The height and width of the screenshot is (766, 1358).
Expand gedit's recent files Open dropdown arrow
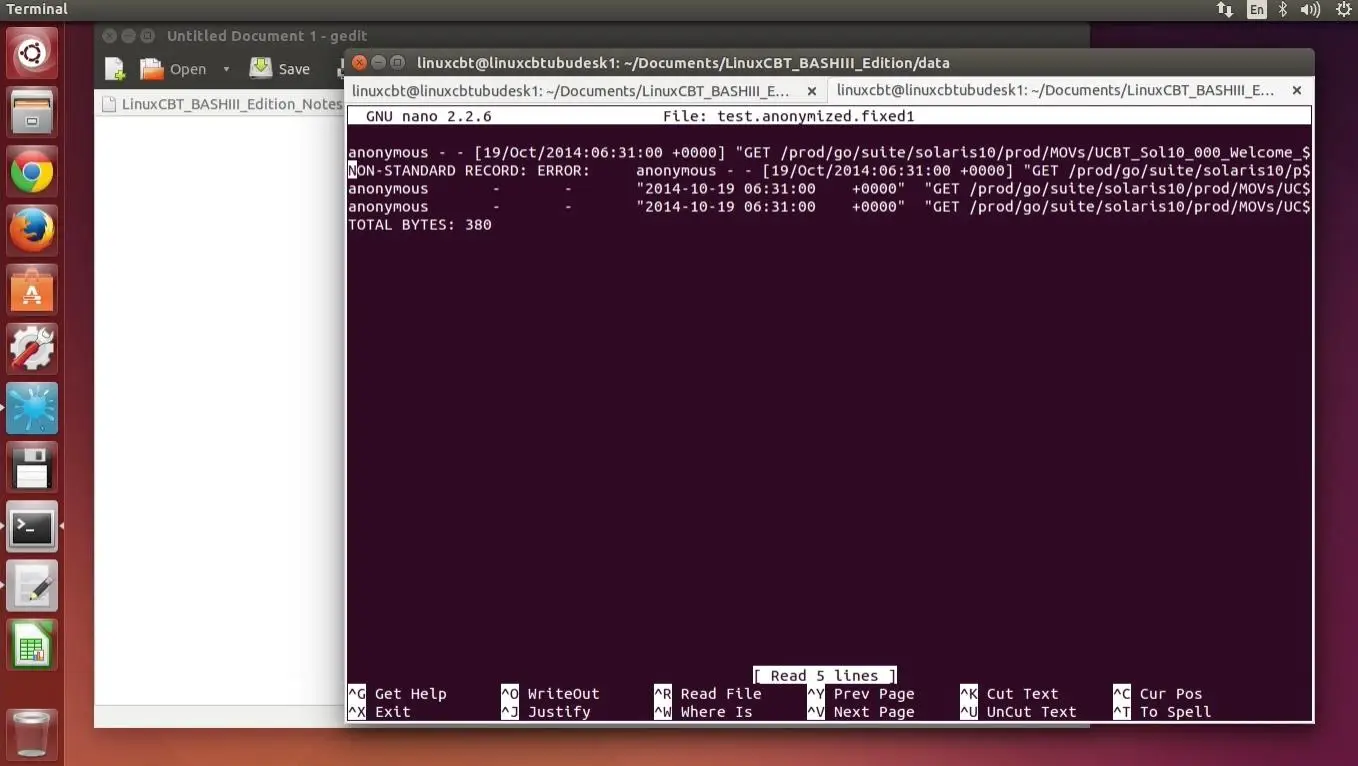pyautogui.click(x=226, y=69)
